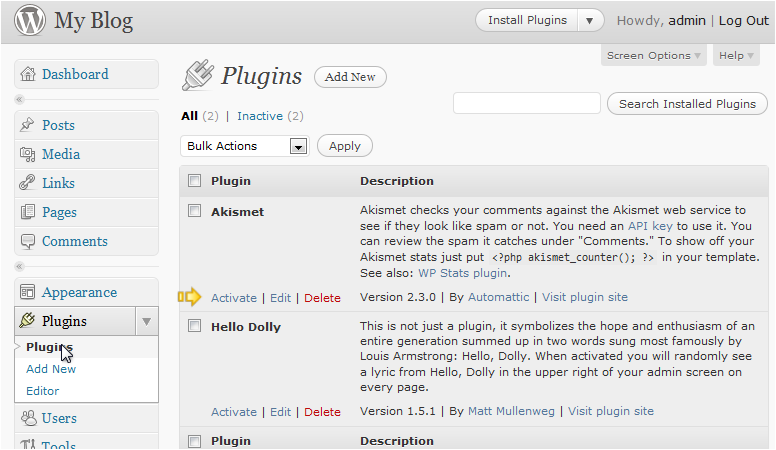Click the Media icon in sidebar
This screenshot has width=776, height=450.
tap(27, 154)
